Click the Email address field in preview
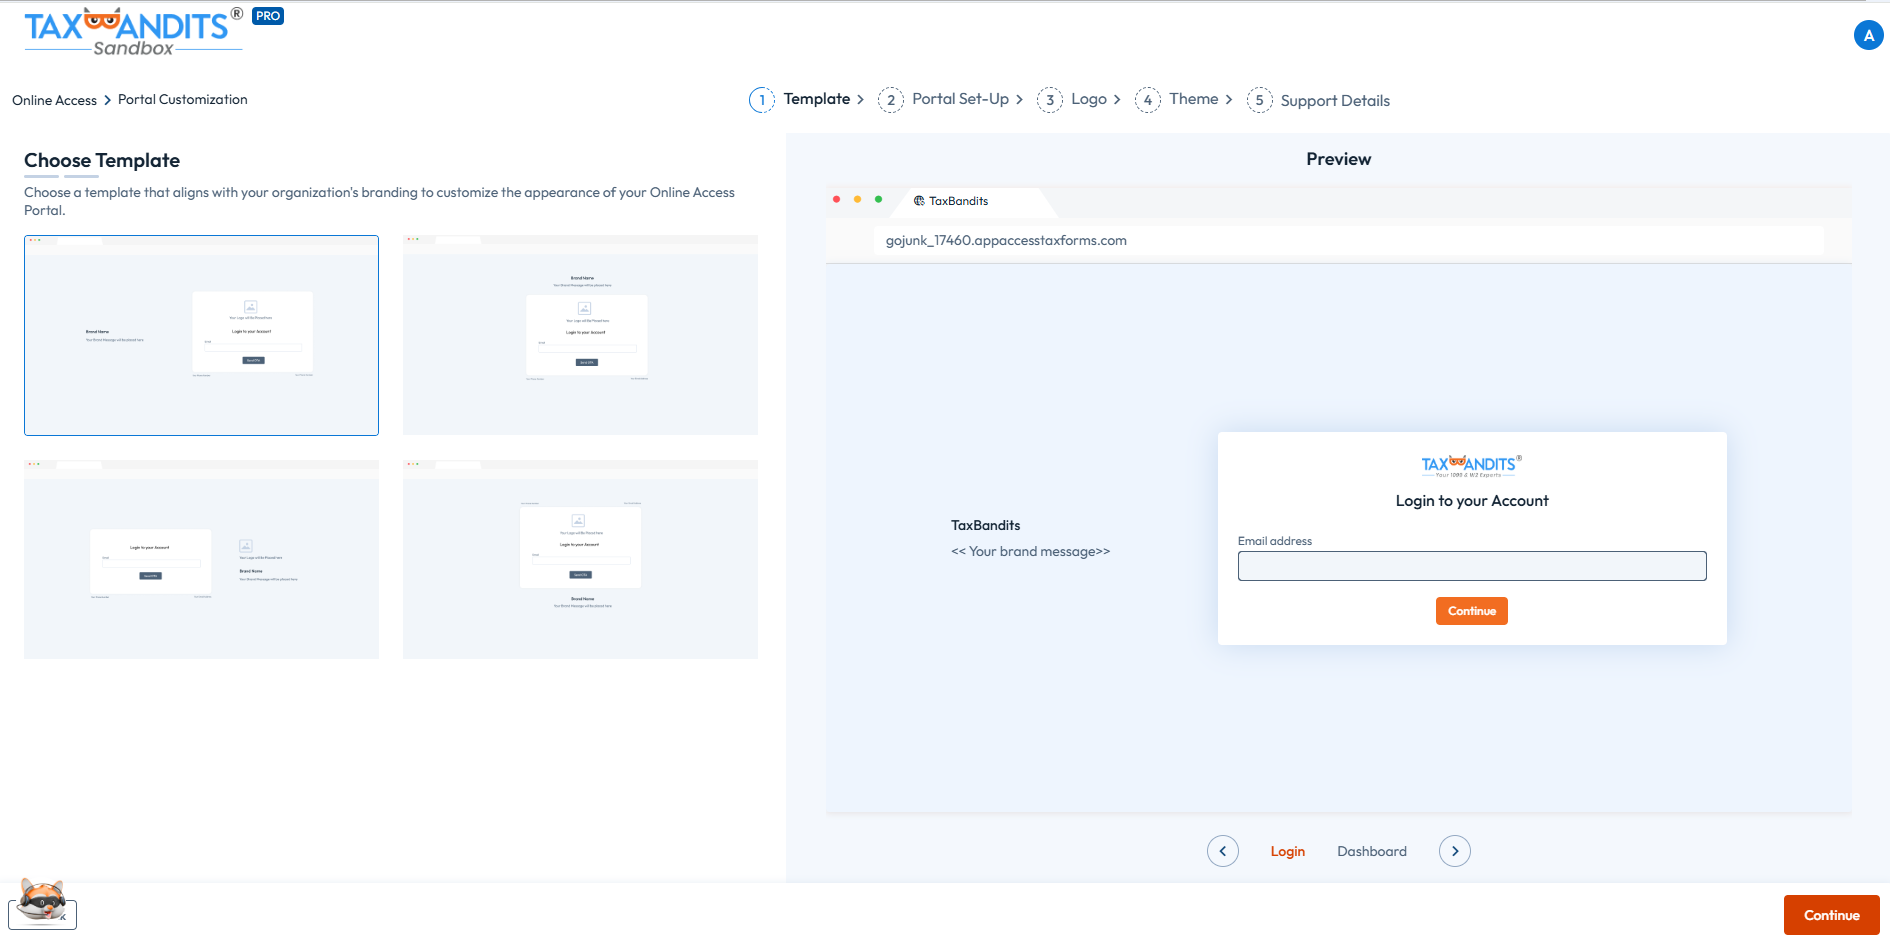This screenshot has height=942, width=1890. [1471, 566]
